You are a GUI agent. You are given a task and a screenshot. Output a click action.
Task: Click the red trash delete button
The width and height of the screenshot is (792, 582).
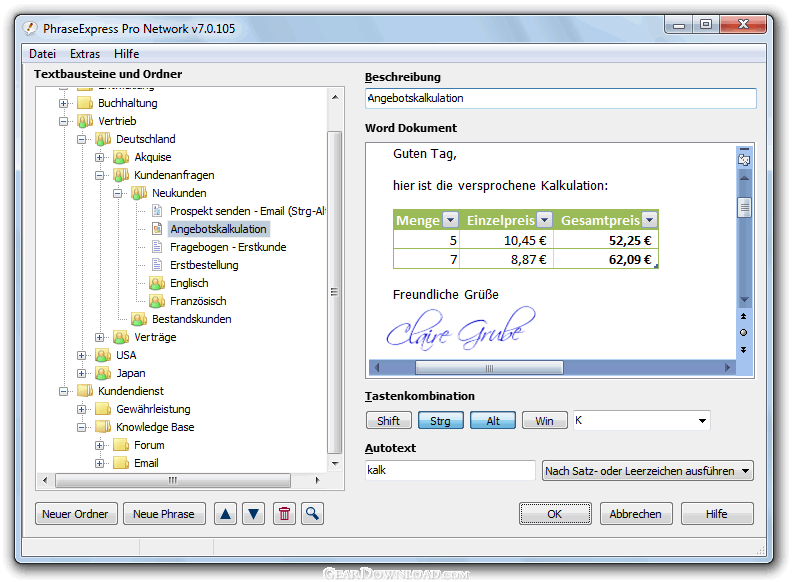pos(284,514)
